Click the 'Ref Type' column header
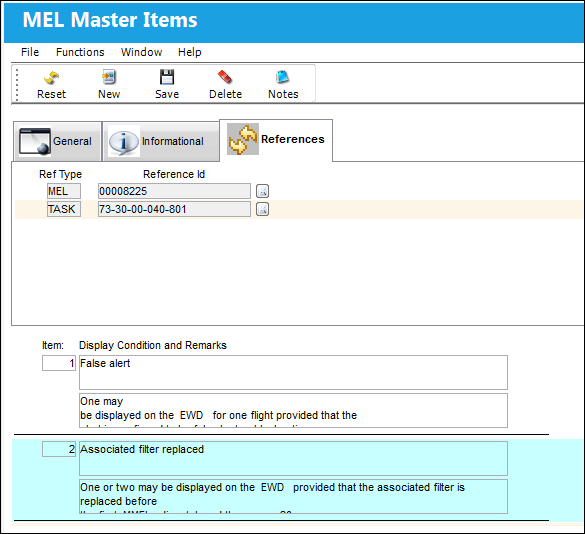This screenshot has width=585, height=534. click(x=60, y=174)
